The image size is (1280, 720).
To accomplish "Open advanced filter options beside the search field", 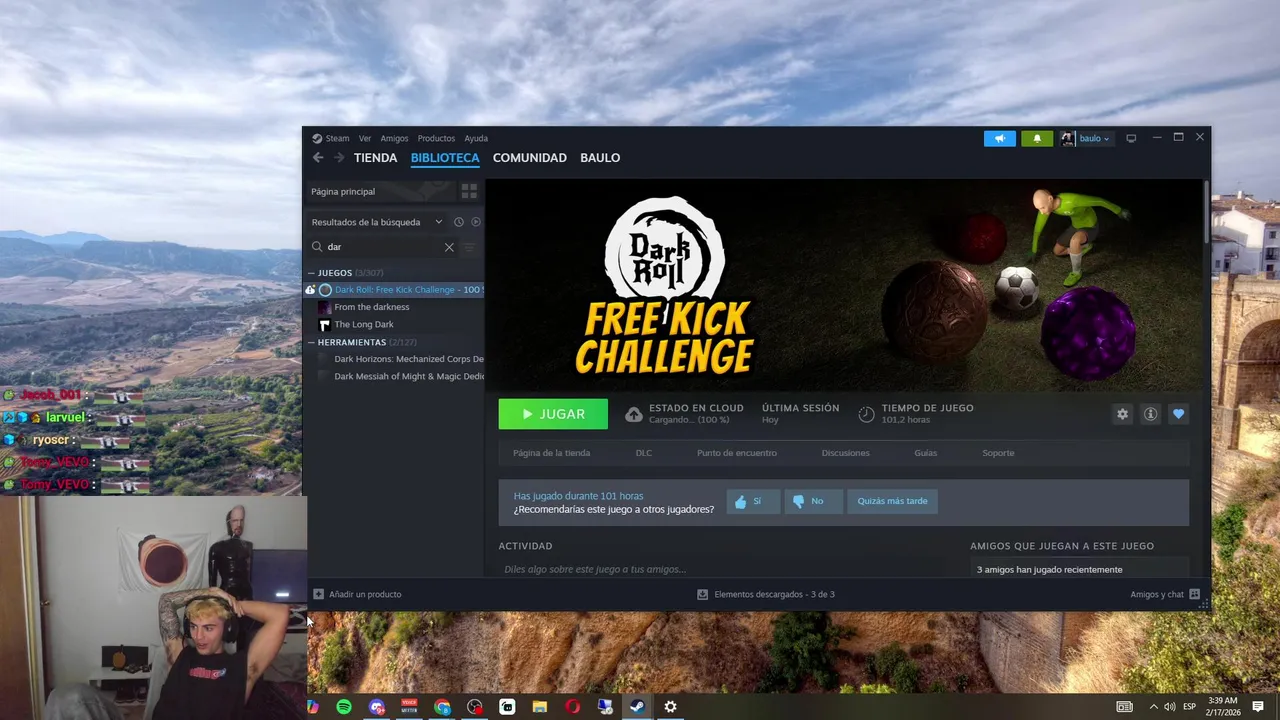I will click(469, 247).
